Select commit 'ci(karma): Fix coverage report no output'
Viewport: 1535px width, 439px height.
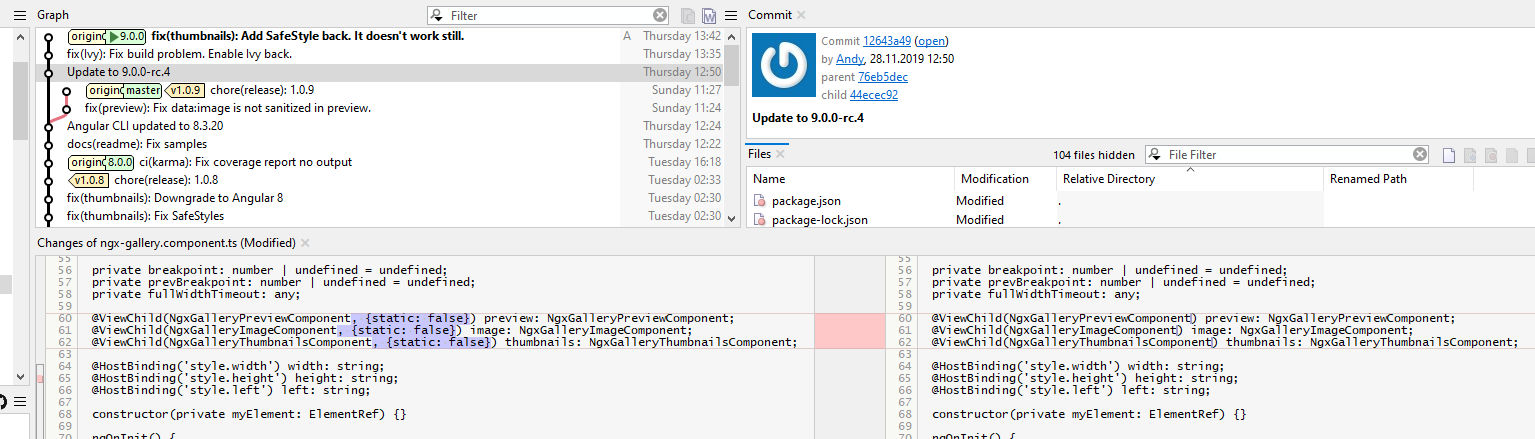380,161
